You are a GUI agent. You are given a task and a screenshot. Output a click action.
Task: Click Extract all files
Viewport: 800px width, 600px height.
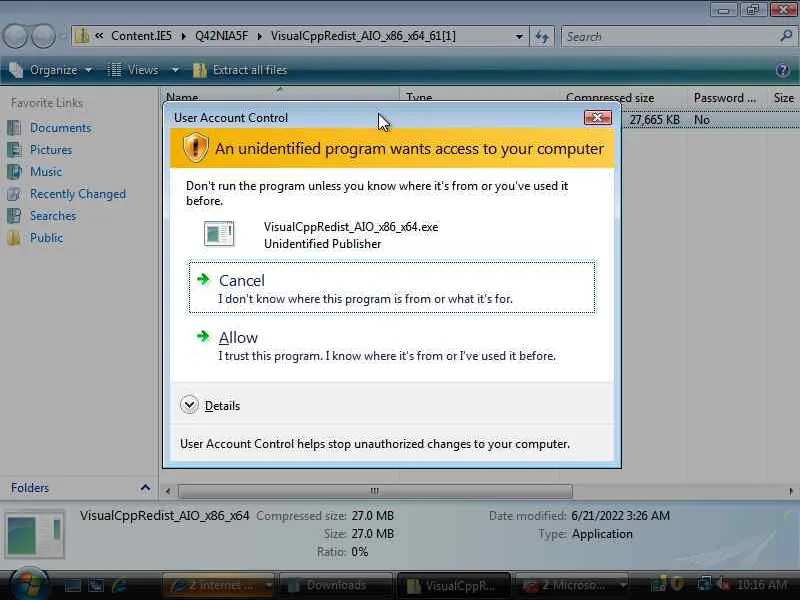coord(240,70)
